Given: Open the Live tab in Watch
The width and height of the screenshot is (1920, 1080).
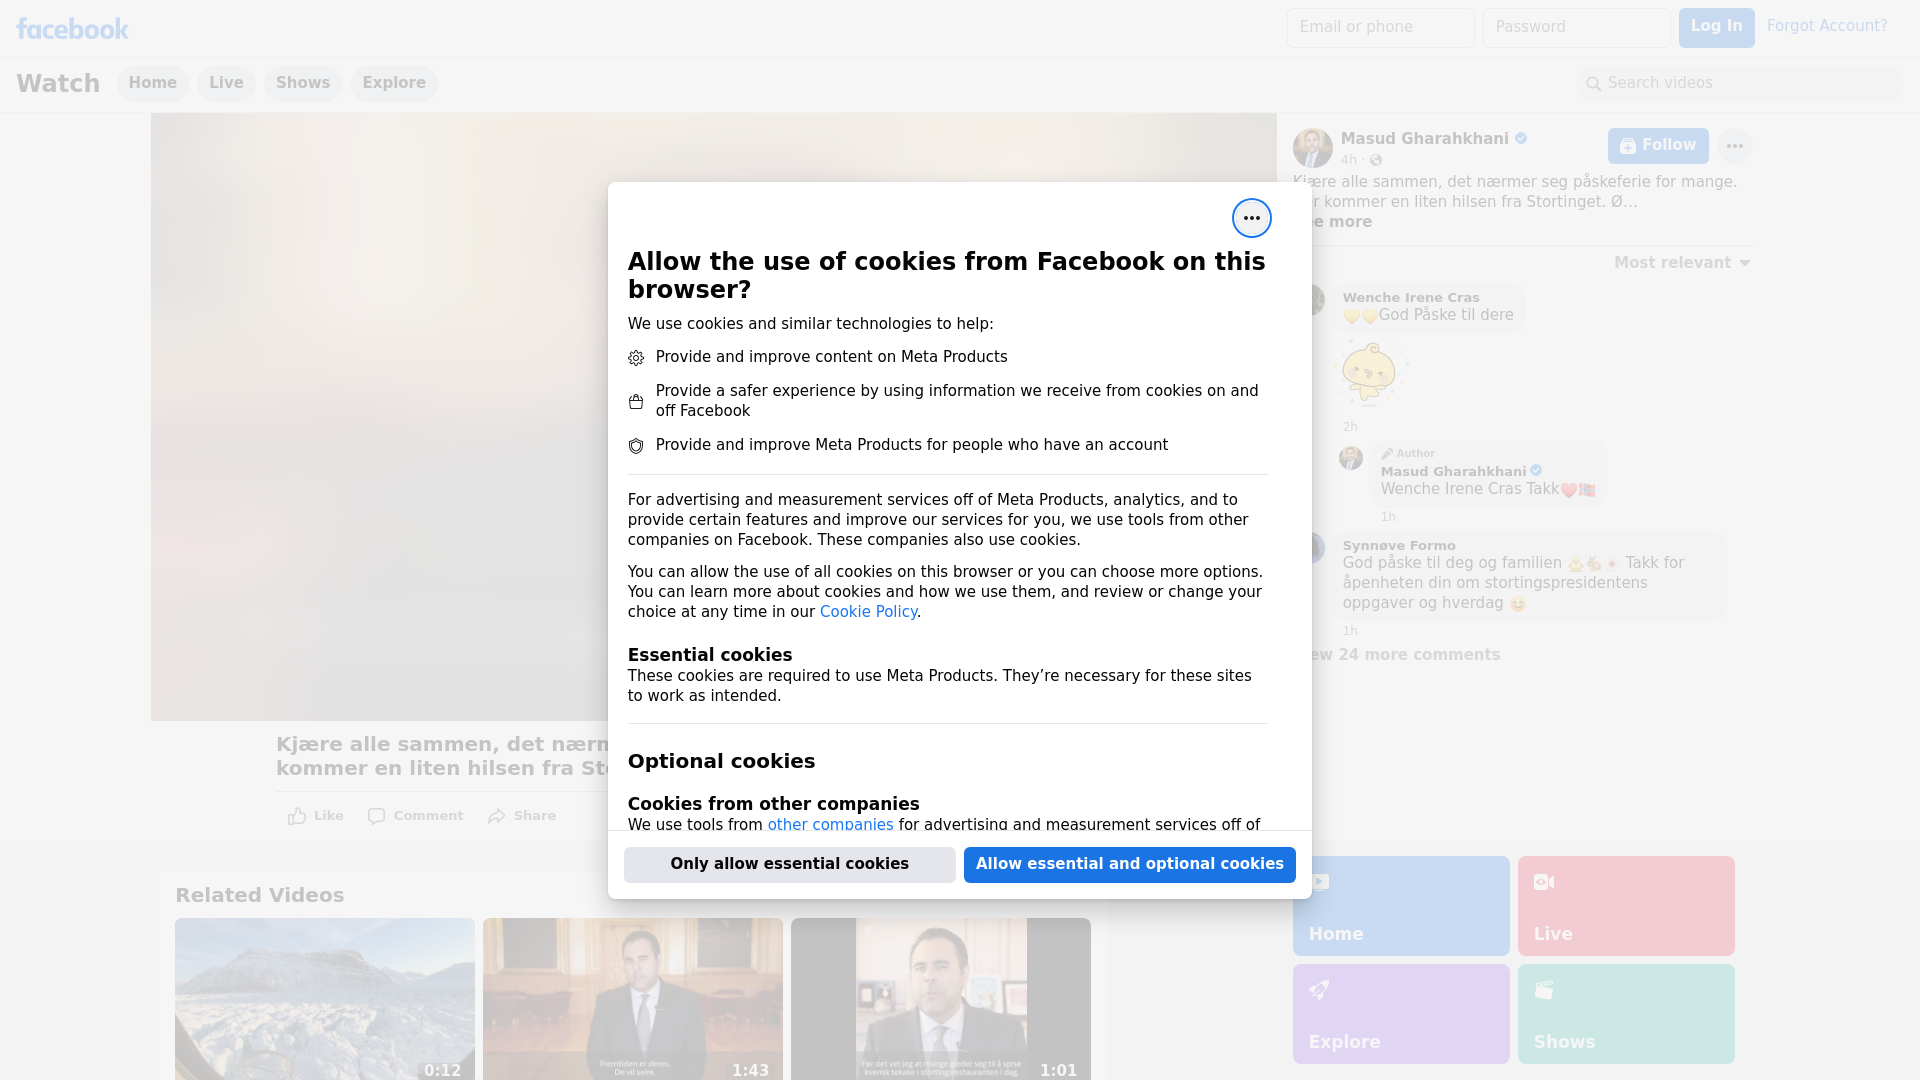Looking at the screenshot, I should [226, 84].
